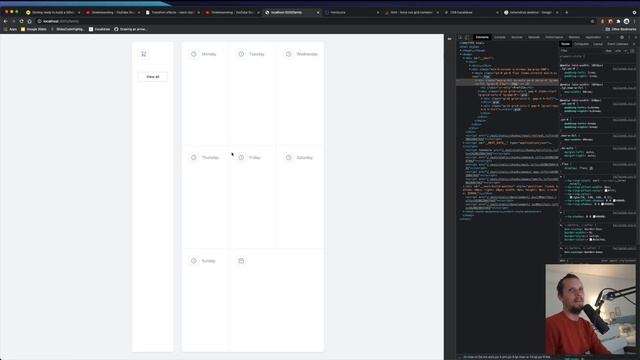Click the clock icon beside Friday
Viewport: 640px width, 360px height.
(x=241, y=157)
